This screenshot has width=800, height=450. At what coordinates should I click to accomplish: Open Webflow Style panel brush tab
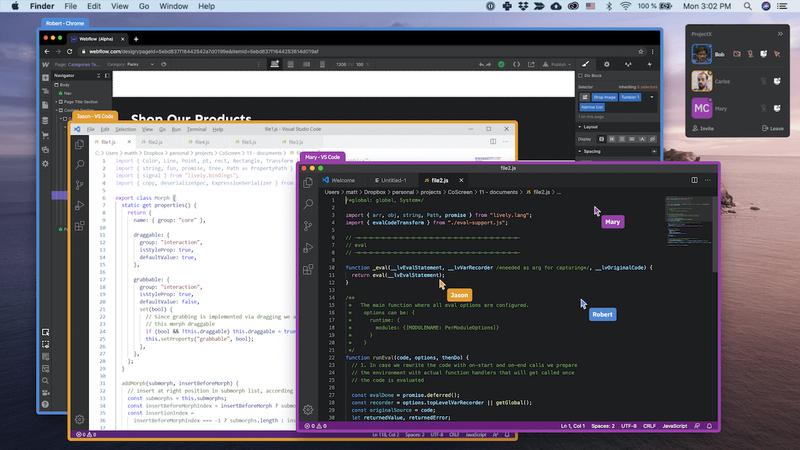(586, 64)
